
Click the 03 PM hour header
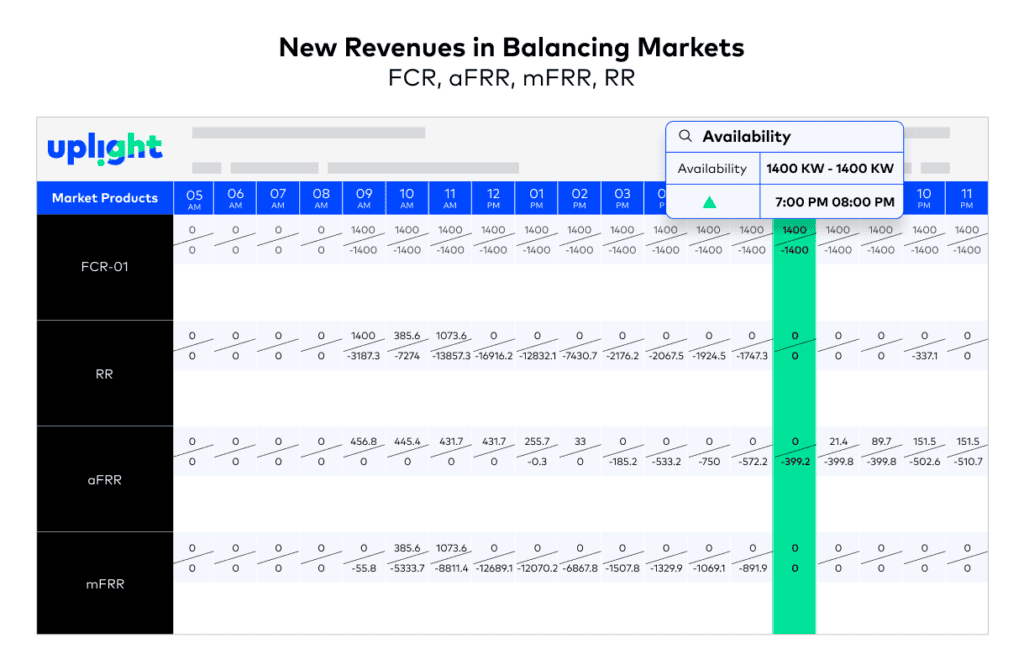click(x=622, y=198)
